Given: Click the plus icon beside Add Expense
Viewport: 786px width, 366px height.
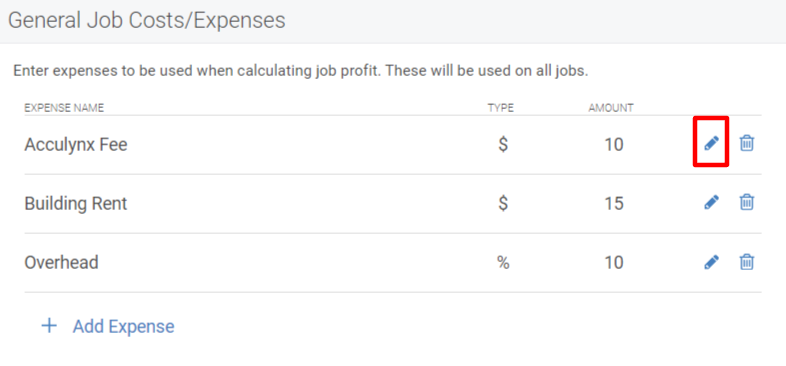Looking at the screenshot, I should [x=49, y=326].
